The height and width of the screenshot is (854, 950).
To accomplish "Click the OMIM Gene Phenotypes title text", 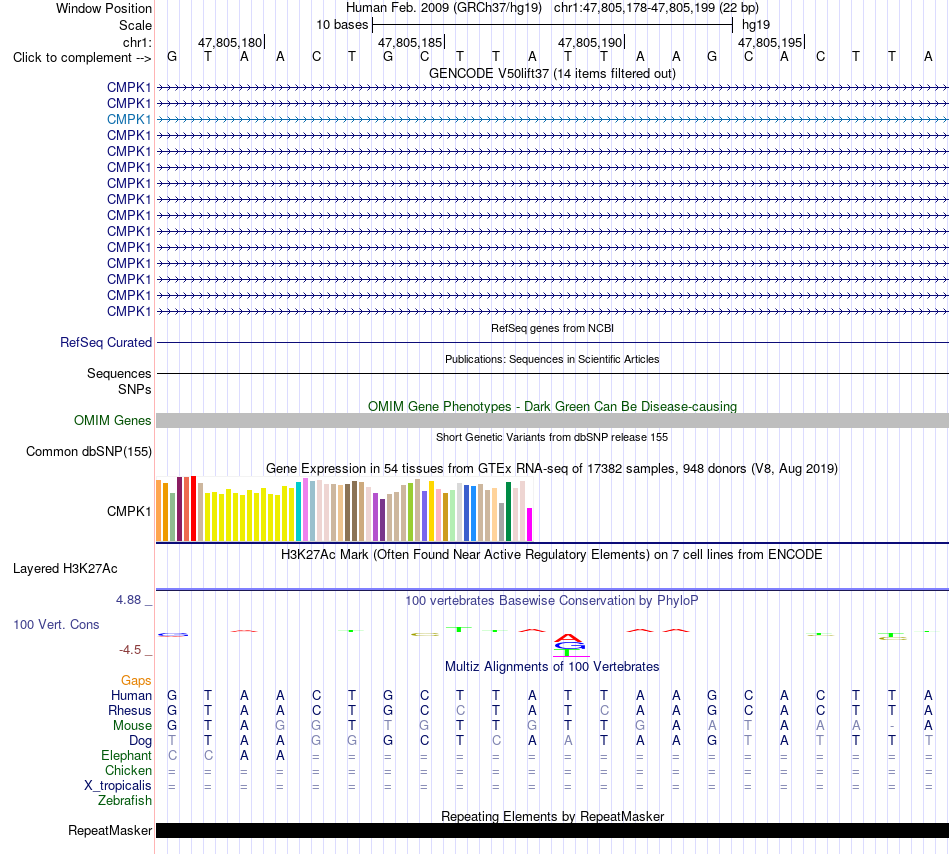I will tap(553, 406).
